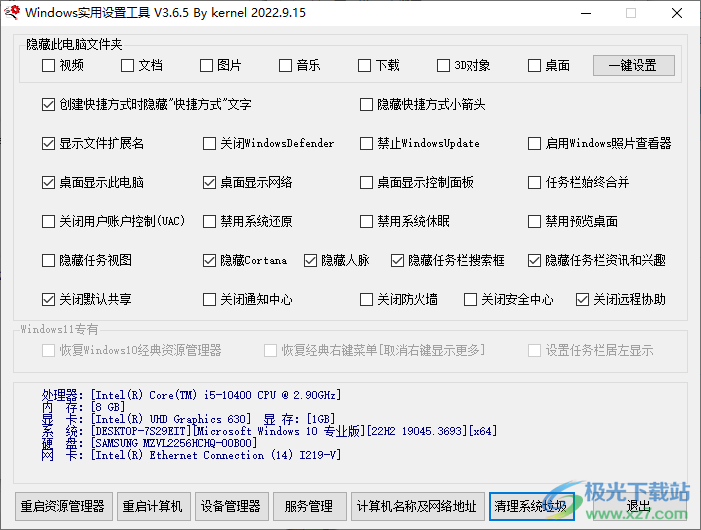701x530 pixels.
Task: Uncheck 关闭默认共享
Action: coord(48,299)
